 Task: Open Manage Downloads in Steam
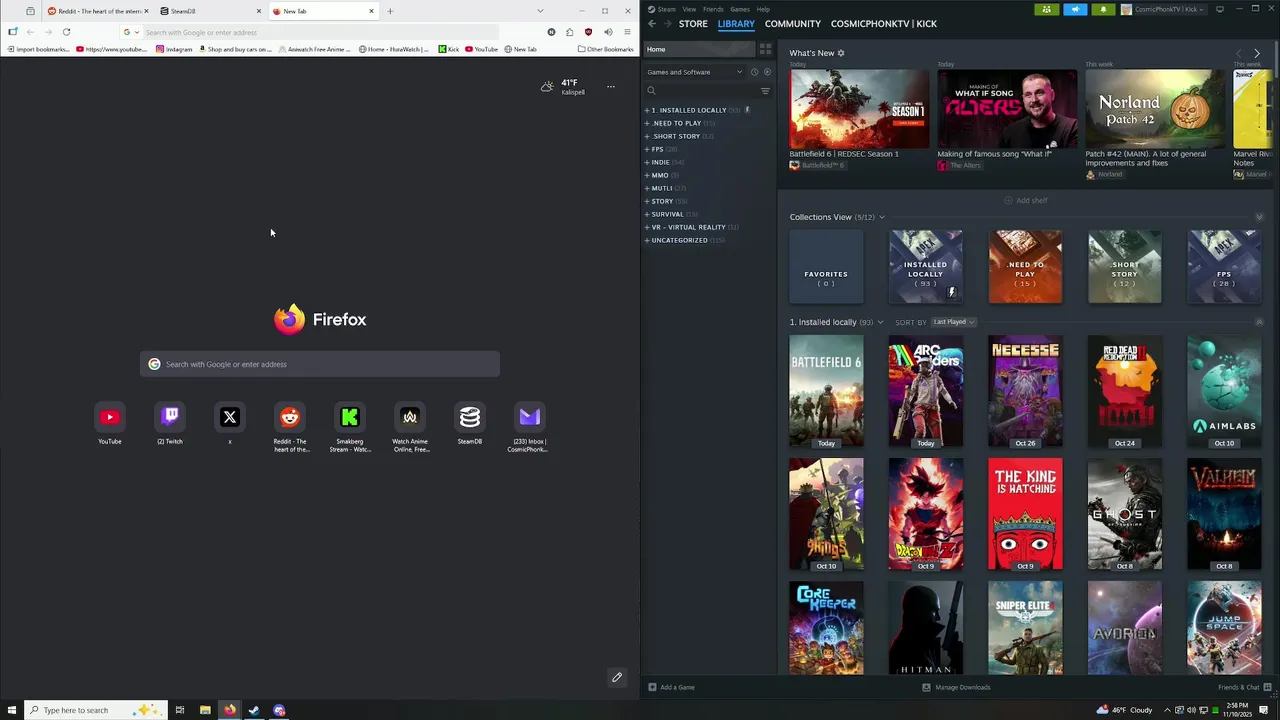pos(956,687)
